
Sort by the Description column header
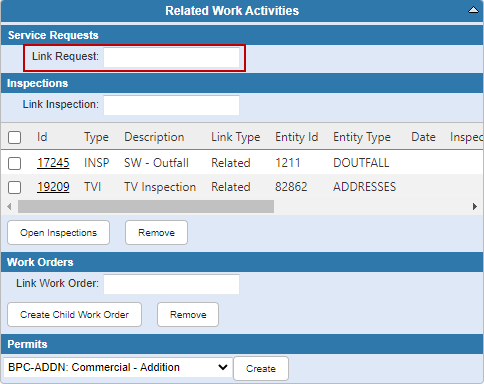pyautogui.click(x=154, y=137)
